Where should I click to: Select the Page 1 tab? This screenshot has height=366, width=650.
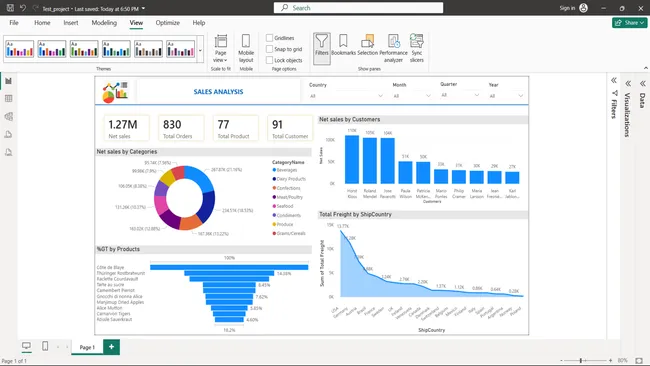pos(87,347)
